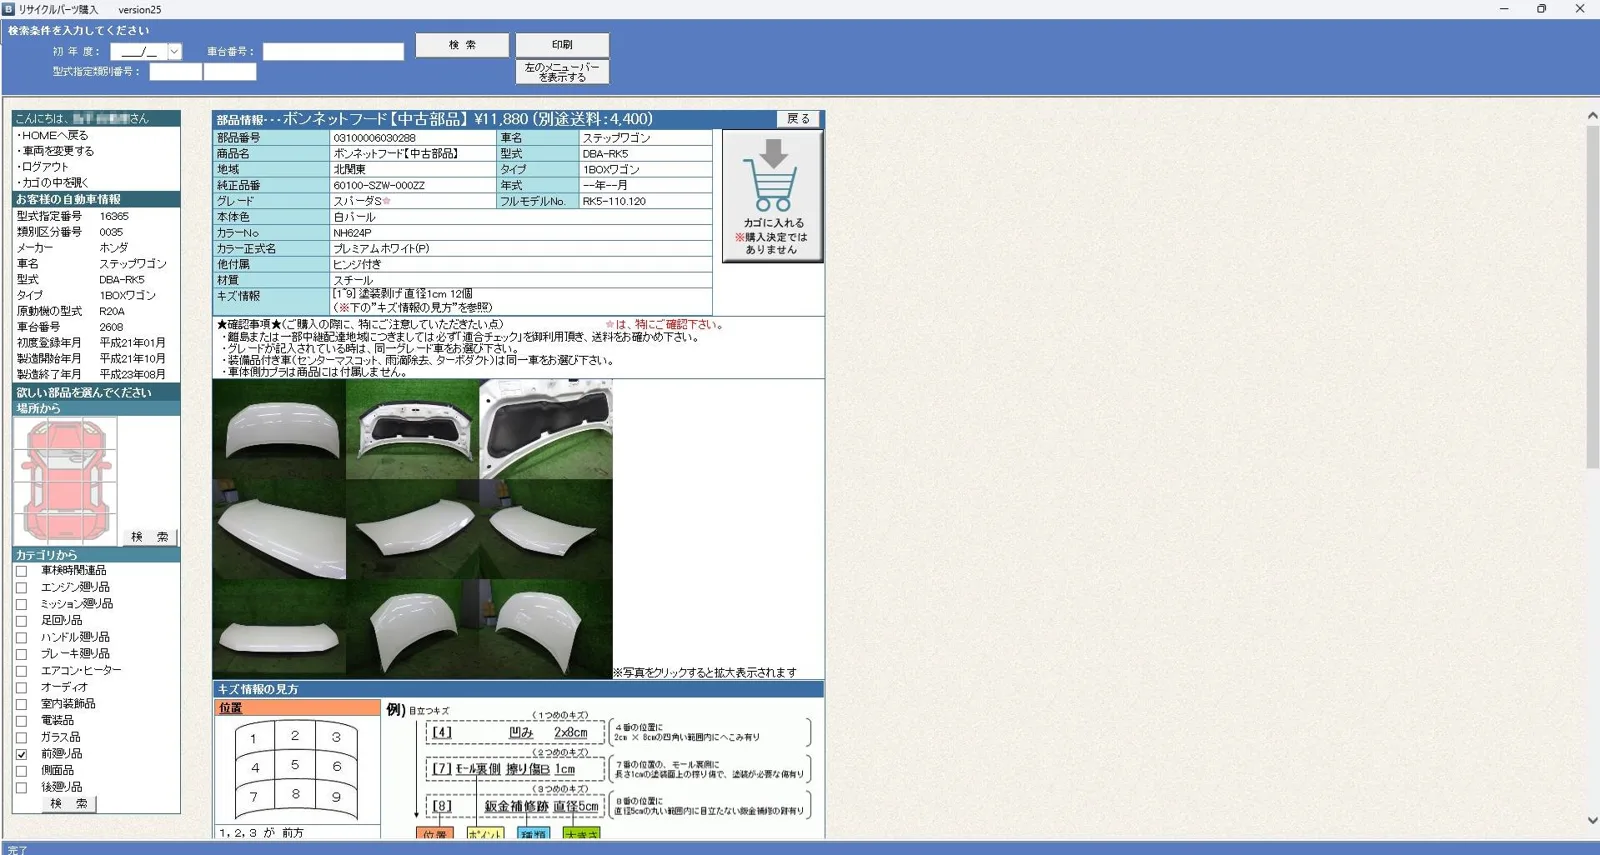Open the 初年度 dropdown arrow
The width and height of the screenshot is (1600, 855).
point(174,51)
